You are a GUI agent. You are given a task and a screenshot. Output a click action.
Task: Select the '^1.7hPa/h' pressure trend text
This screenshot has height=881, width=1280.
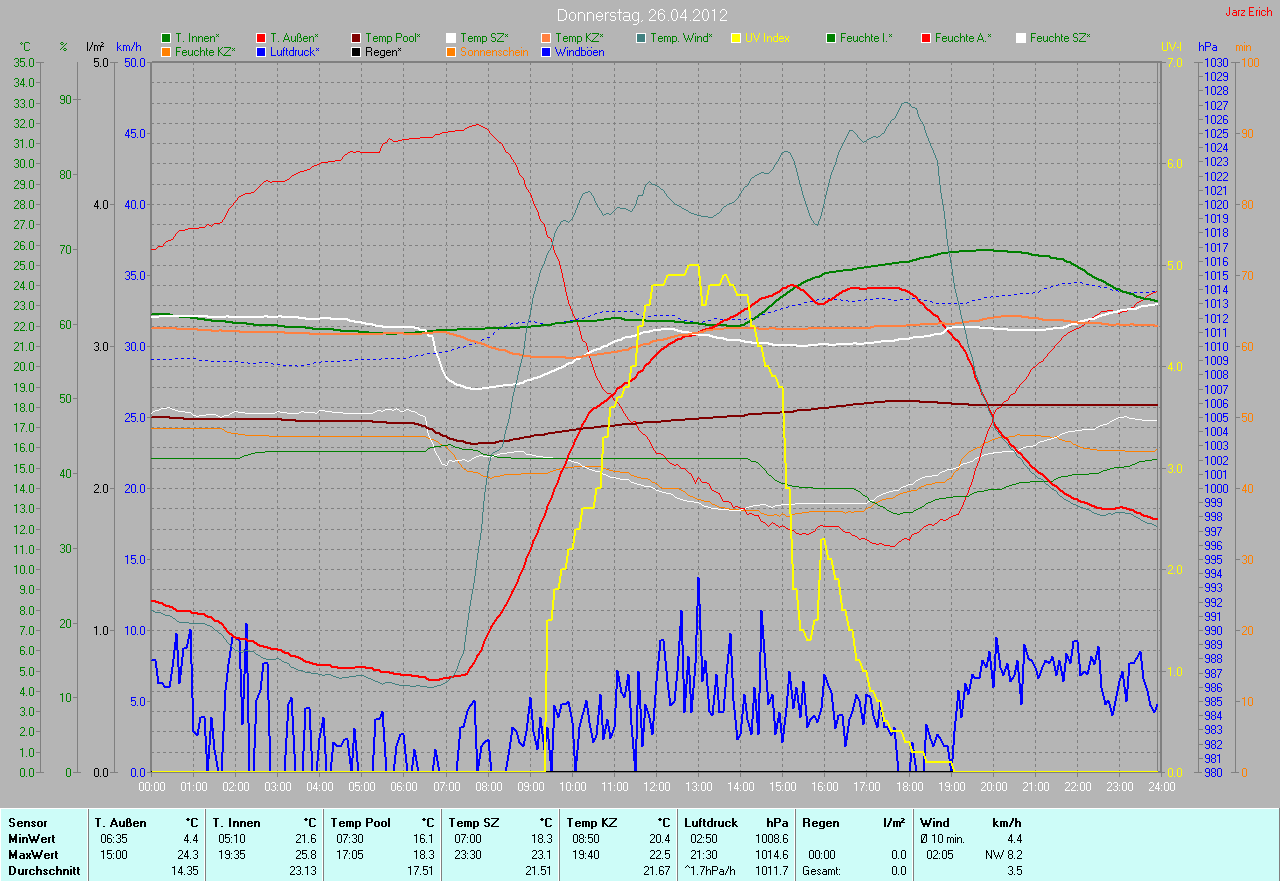coord(709,871)
